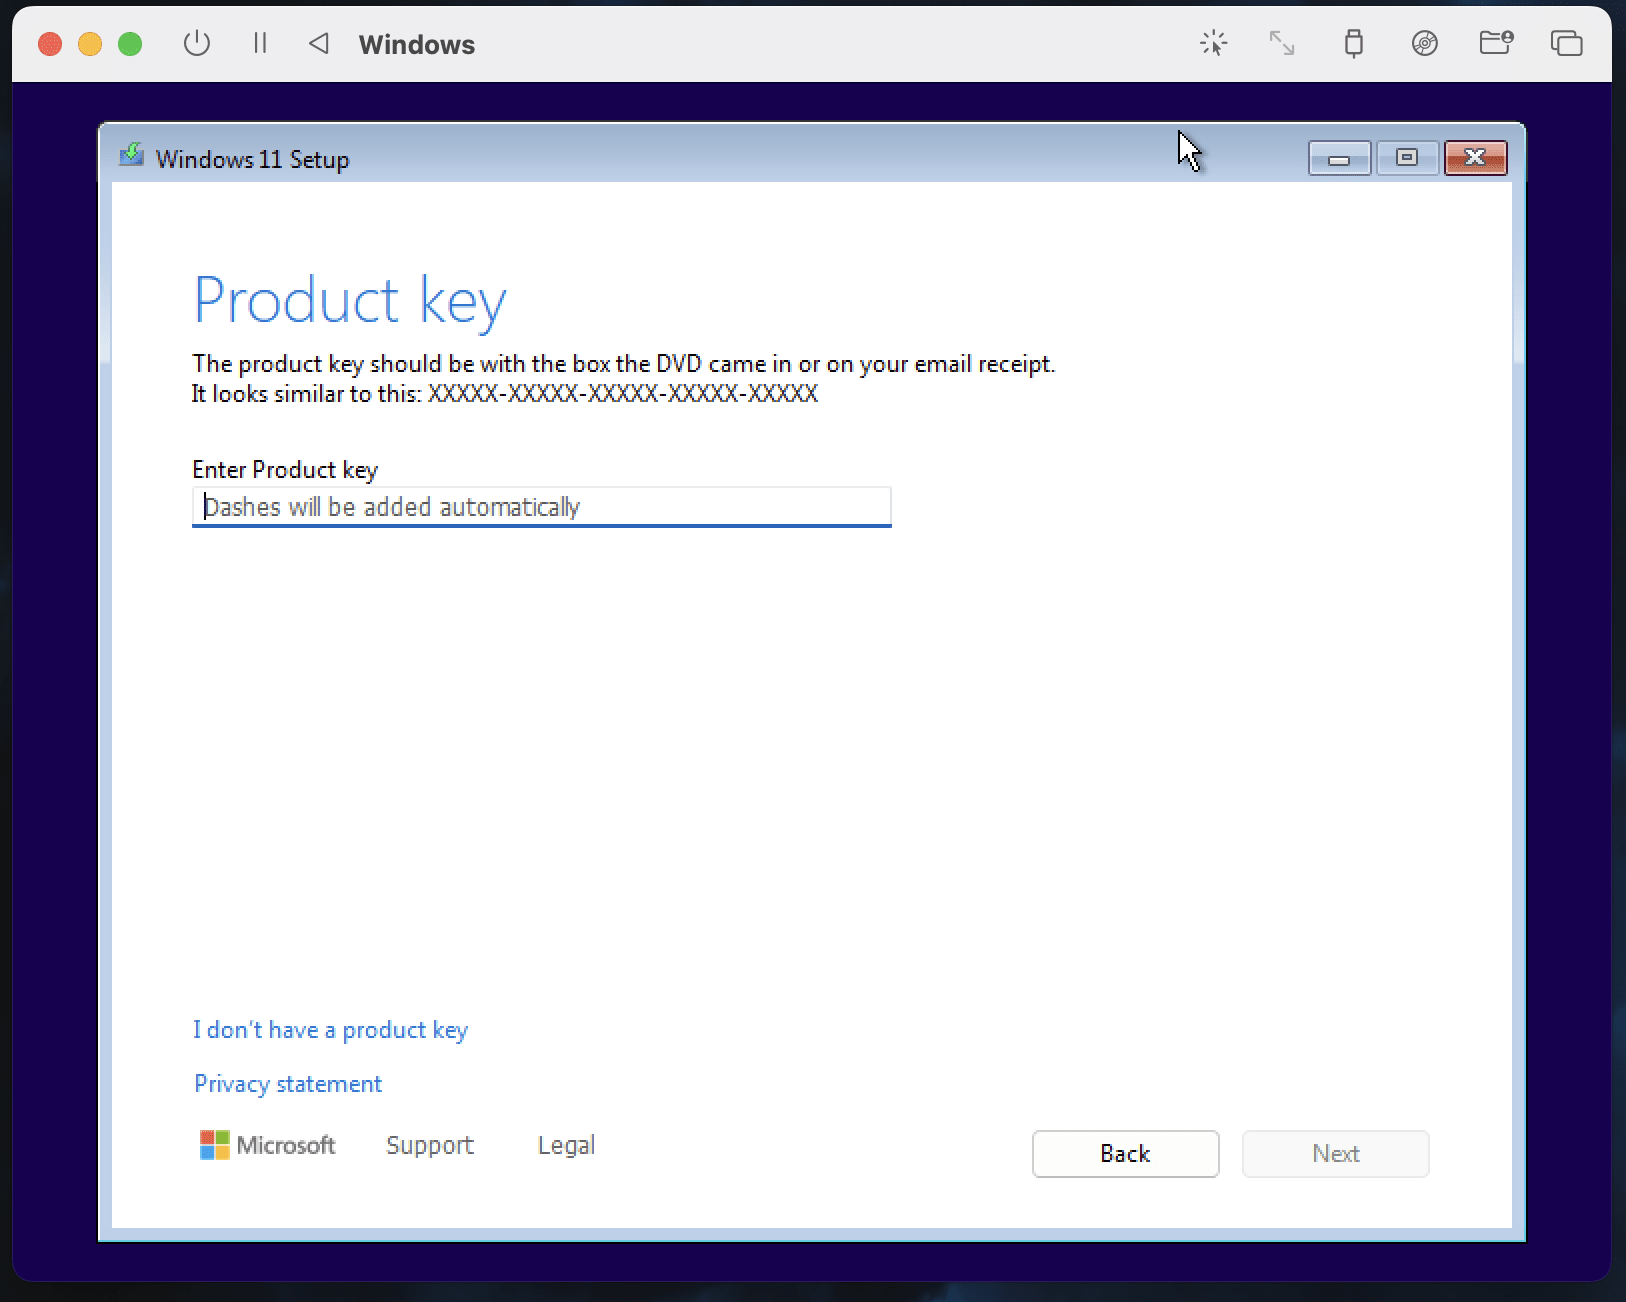Screen dimensions: 1626x1302
Task: Click the Windows title in VM toolbar
Action: click(x=417, y=45)
